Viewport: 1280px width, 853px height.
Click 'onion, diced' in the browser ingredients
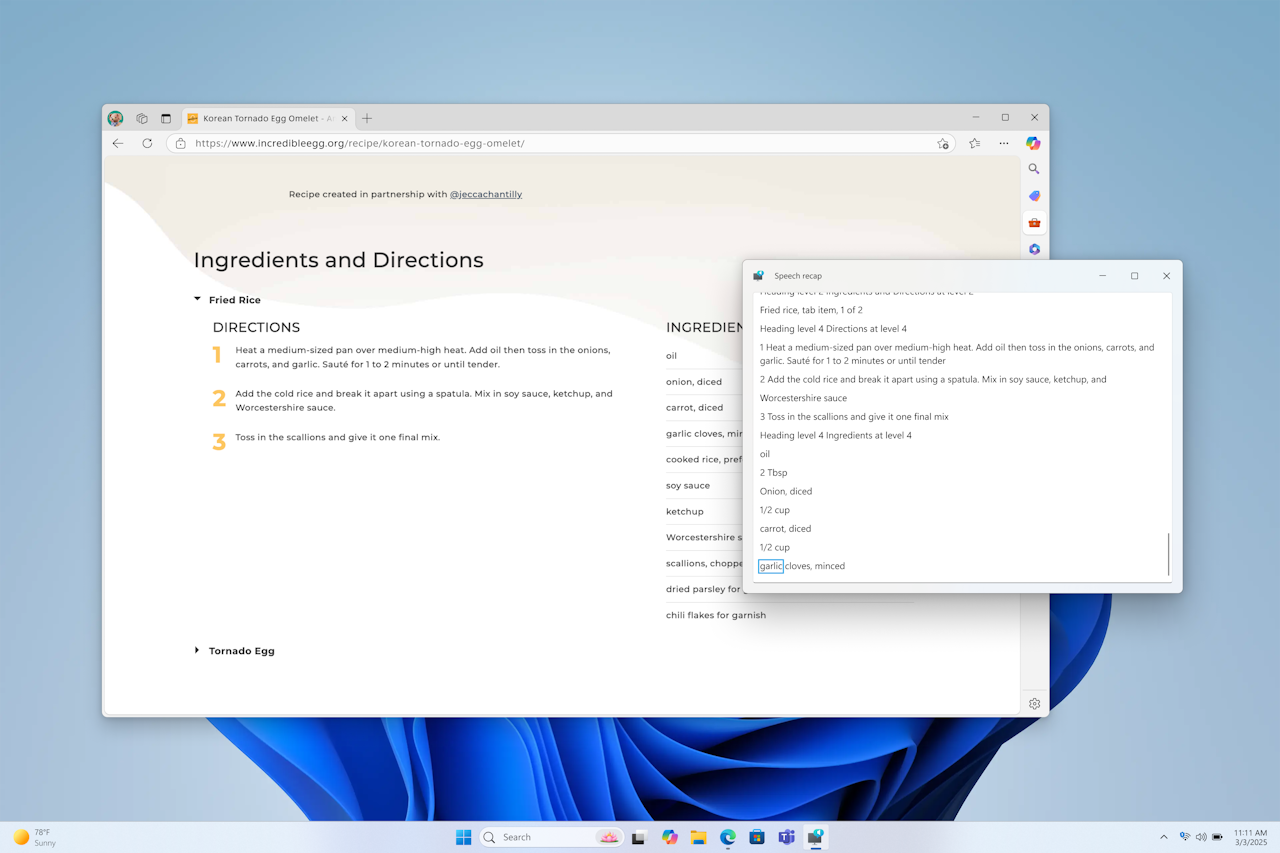click(694, 382)
